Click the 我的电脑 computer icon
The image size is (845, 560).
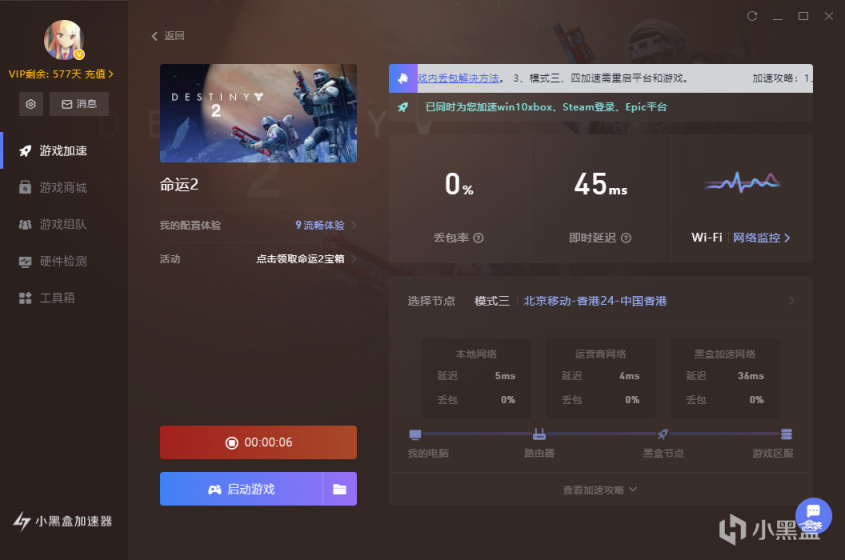coord(415,434)
